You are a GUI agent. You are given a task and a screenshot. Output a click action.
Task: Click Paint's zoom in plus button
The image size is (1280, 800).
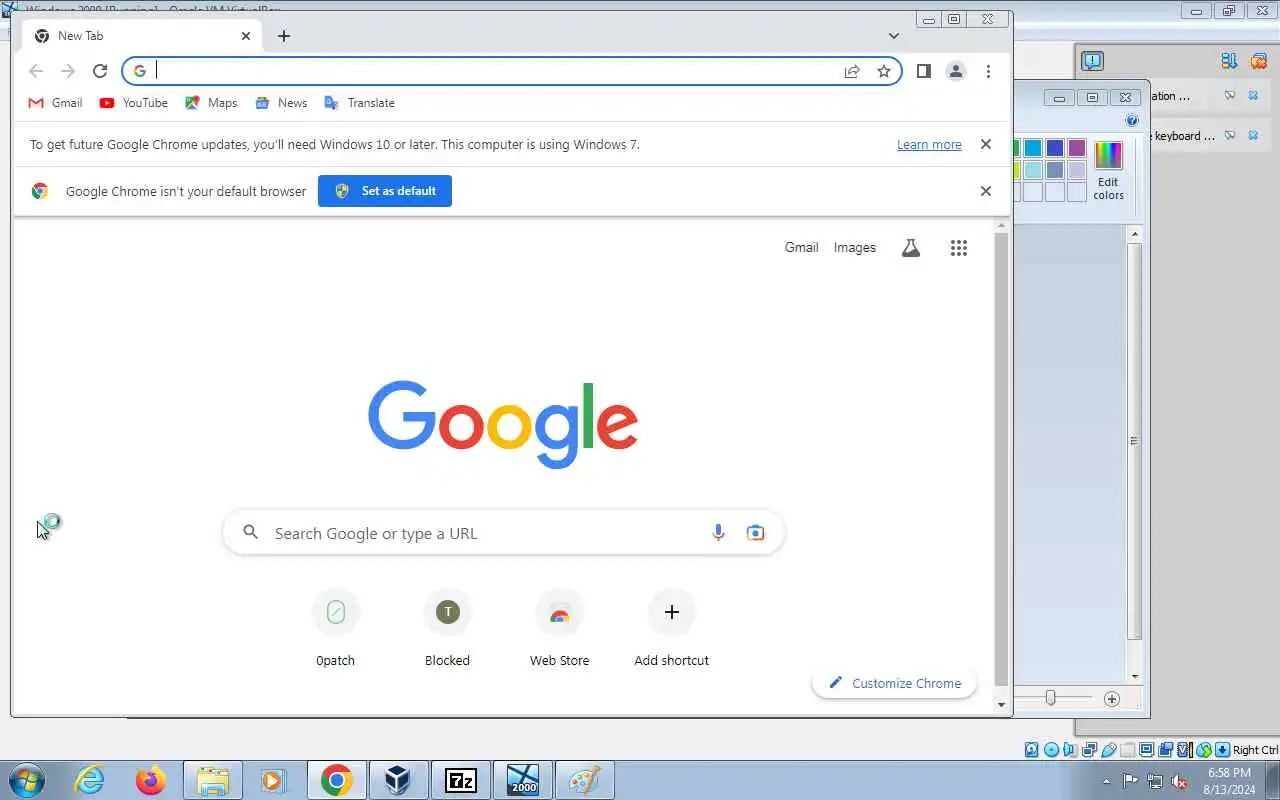[1112, 699]
